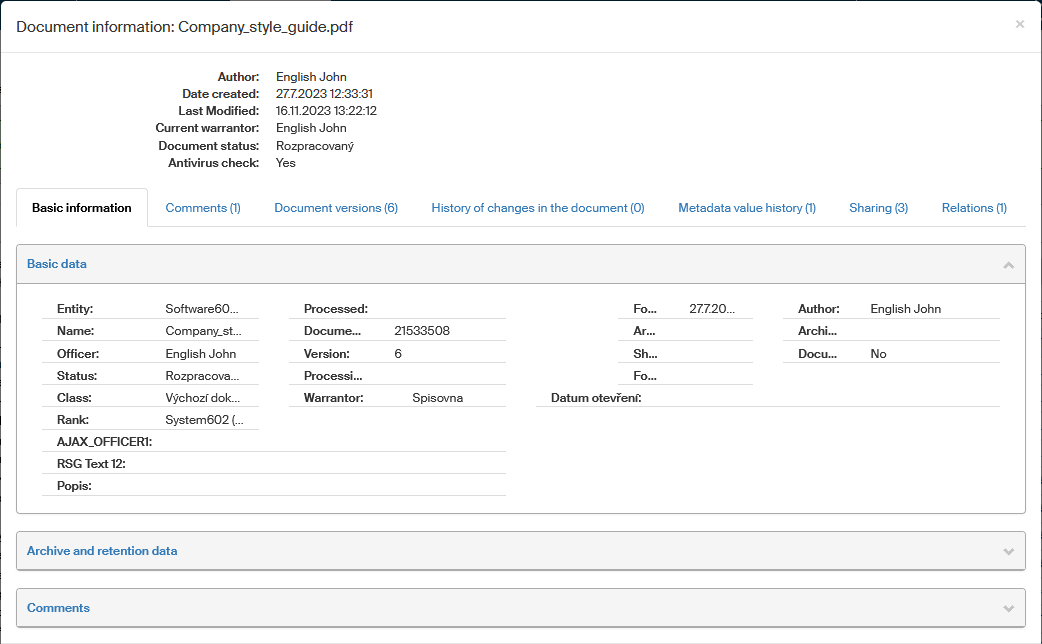Click the Entity value Software60...
This screenshot has width=1042, height=644.
pos(202,309)
